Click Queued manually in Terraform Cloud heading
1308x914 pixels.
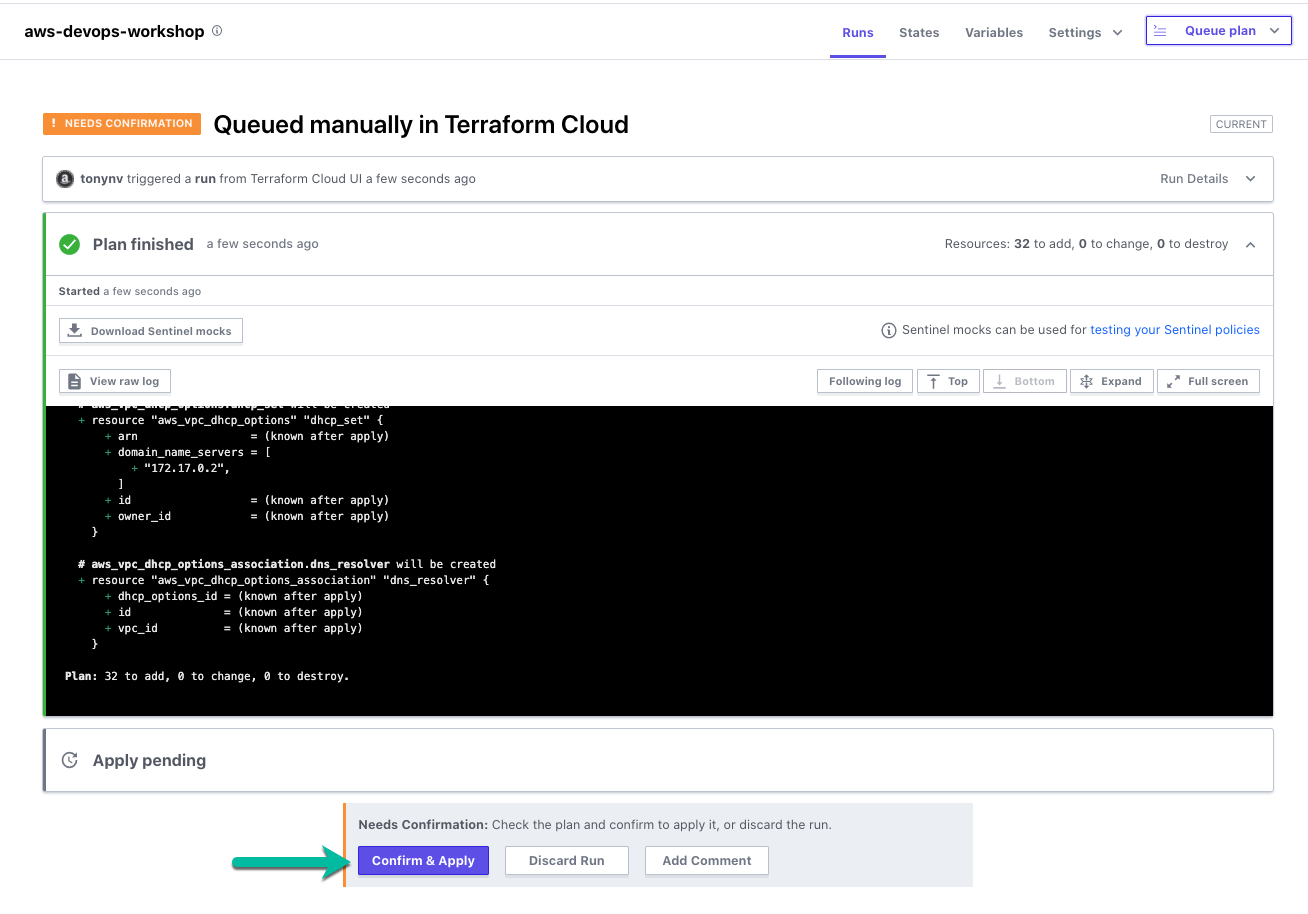421,124
